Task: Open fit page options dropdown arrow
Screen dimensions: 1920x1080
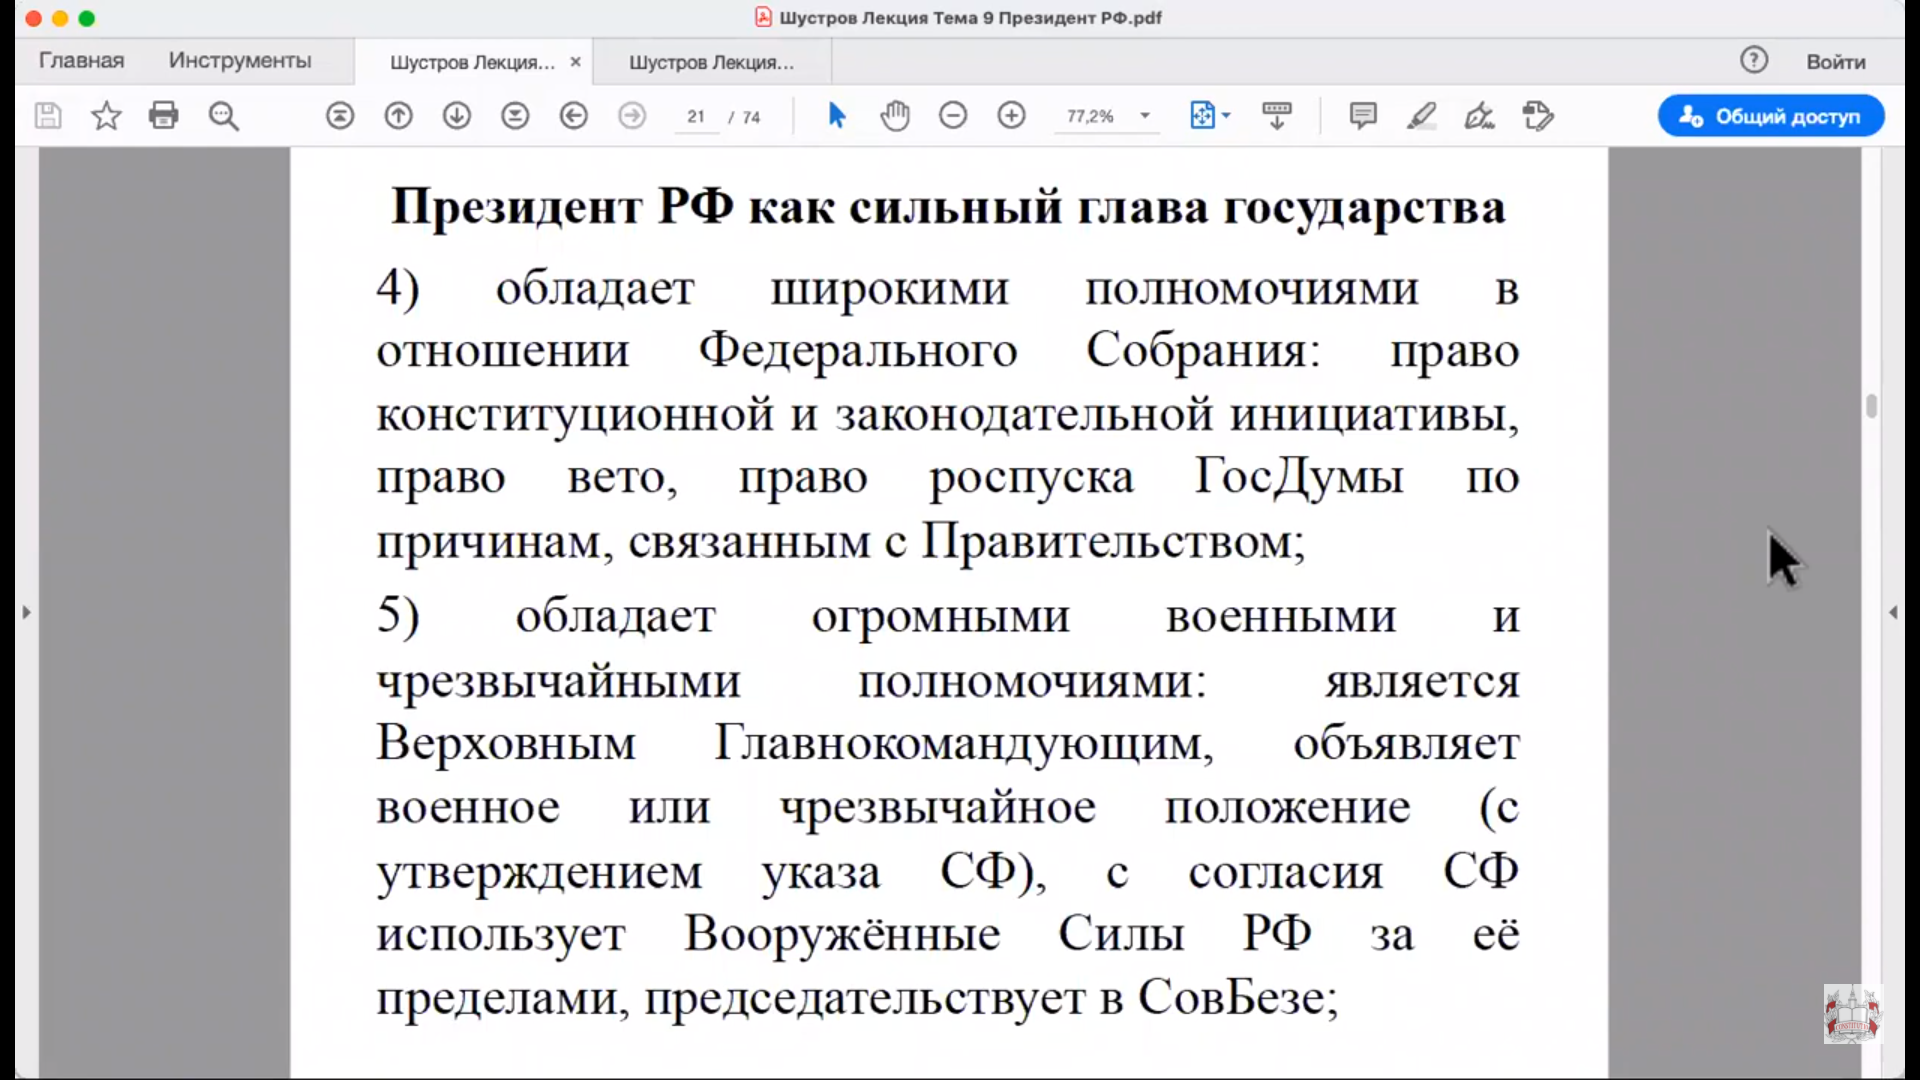Action: point(1226,116)
